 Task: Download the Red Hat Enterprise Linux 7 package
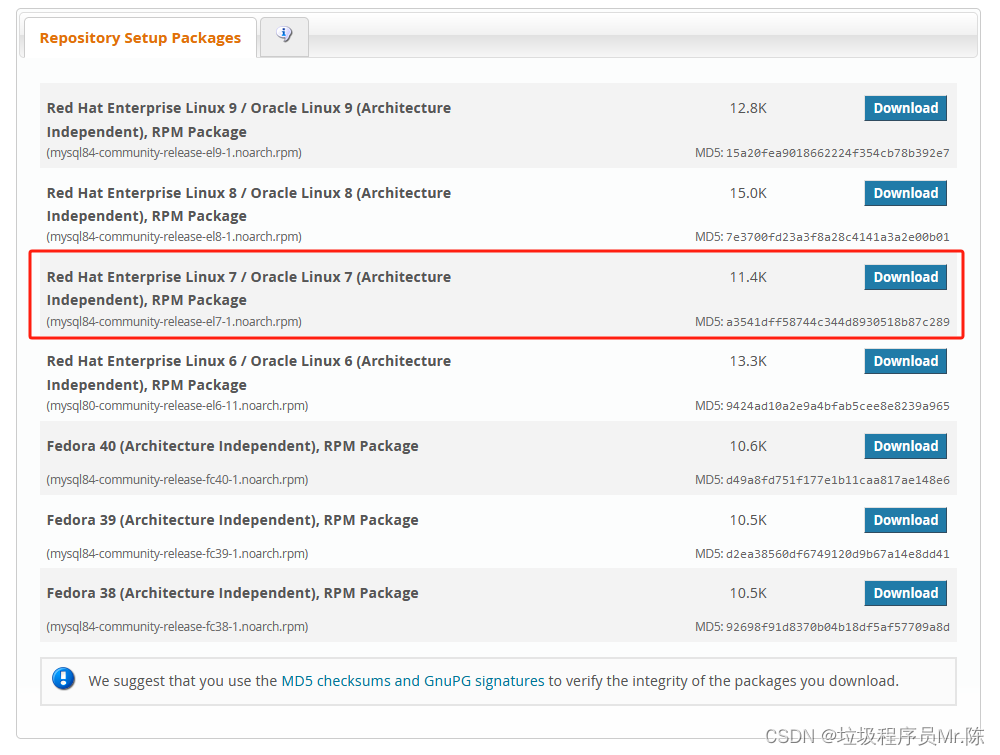point(905,277)
